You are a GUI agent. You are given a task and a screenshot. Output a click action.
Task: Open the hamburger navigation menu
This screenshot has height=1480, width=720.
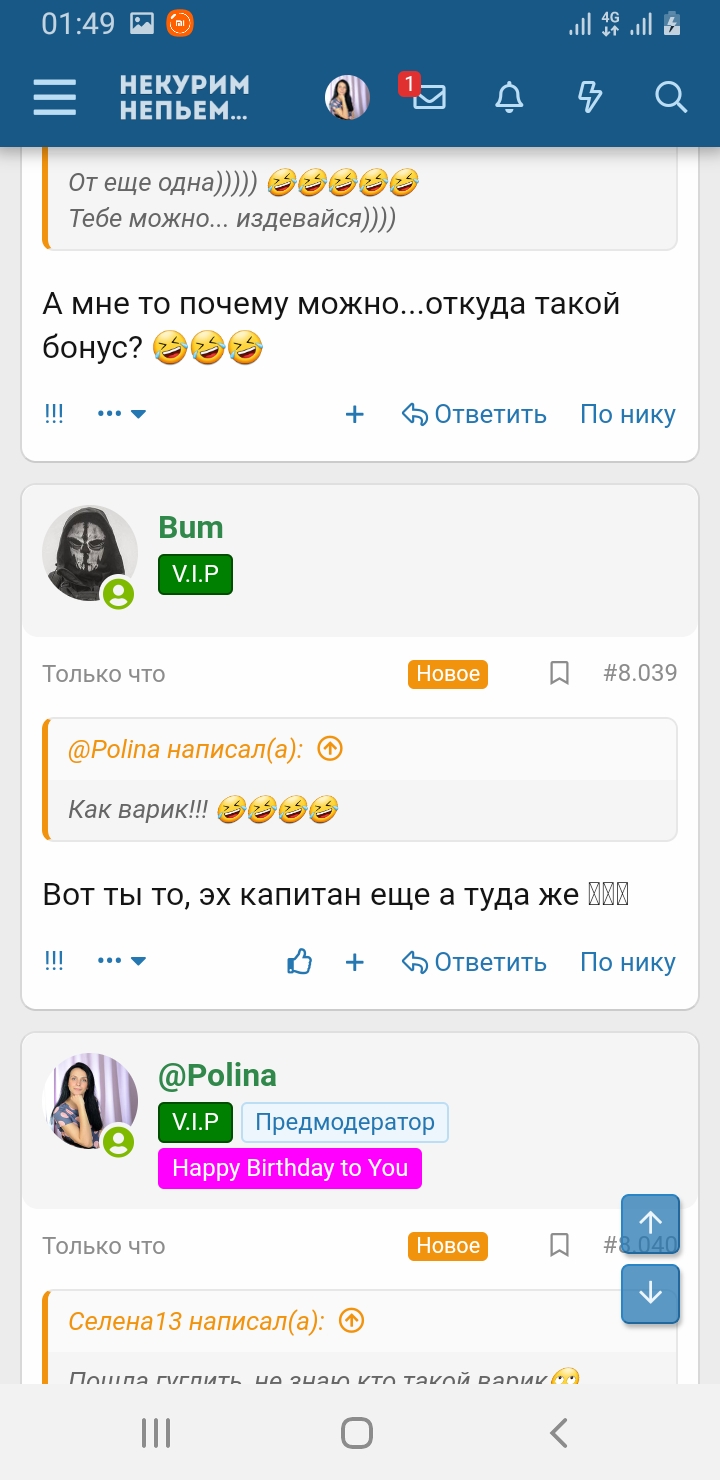click(55, 97)
